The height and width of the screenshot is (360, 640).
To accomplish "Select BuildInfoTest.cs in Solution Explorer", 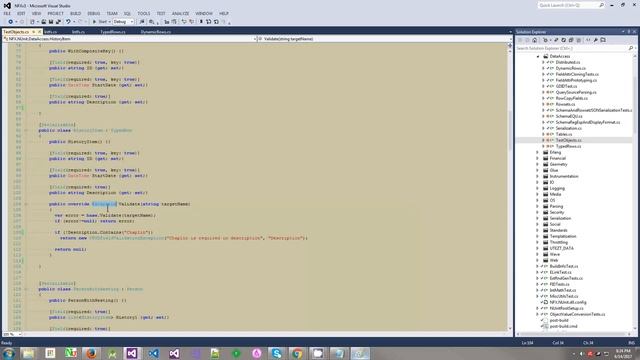I will pyautogui.click(x=564, y=266).
